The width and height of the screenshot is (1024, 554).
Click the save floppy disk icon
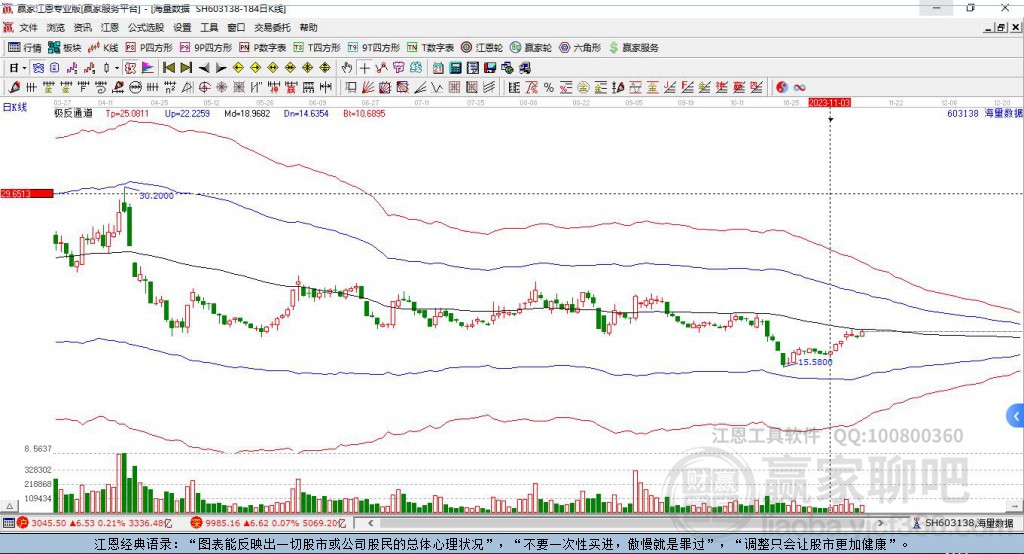point(490,68)
